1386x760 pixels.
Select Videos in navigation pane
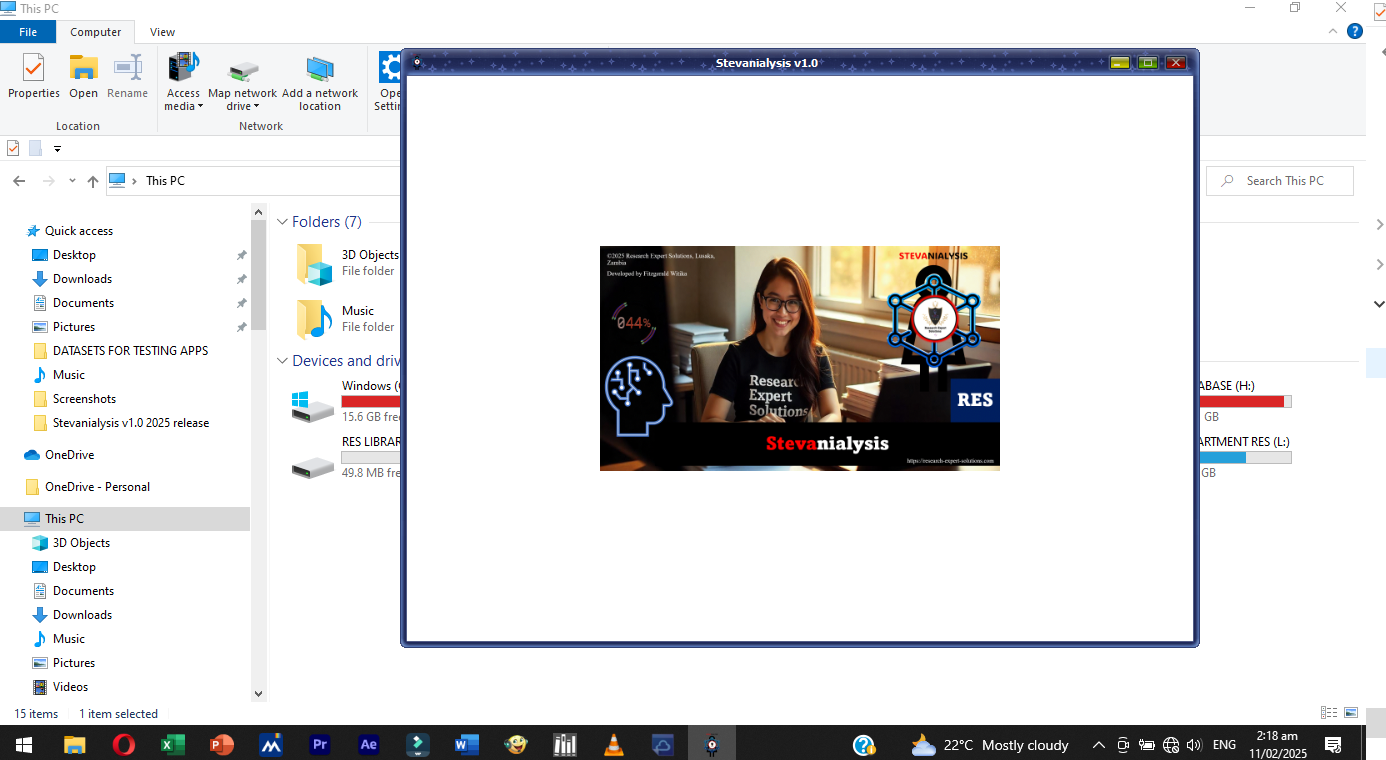(70, 687)
